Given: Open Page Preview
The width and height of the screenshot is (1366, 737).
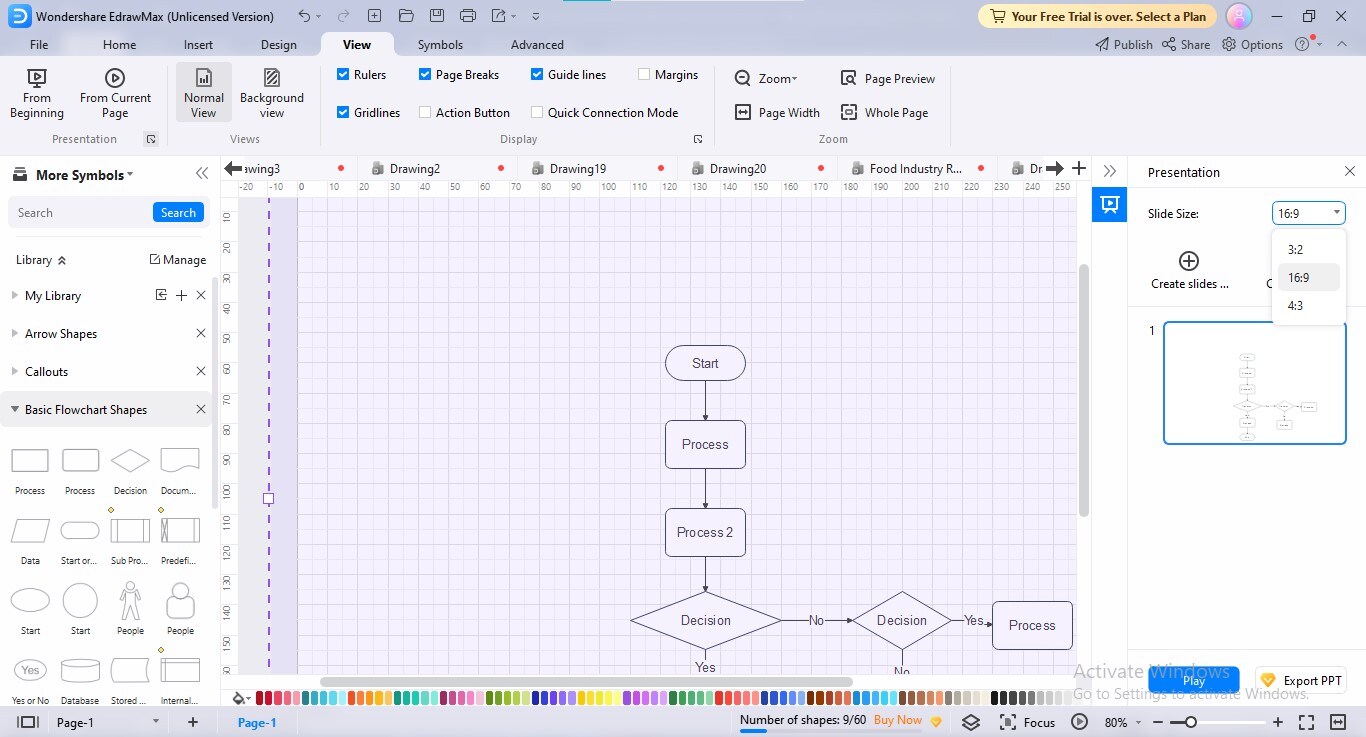Looking at the screenshot, I should [888, 79].
